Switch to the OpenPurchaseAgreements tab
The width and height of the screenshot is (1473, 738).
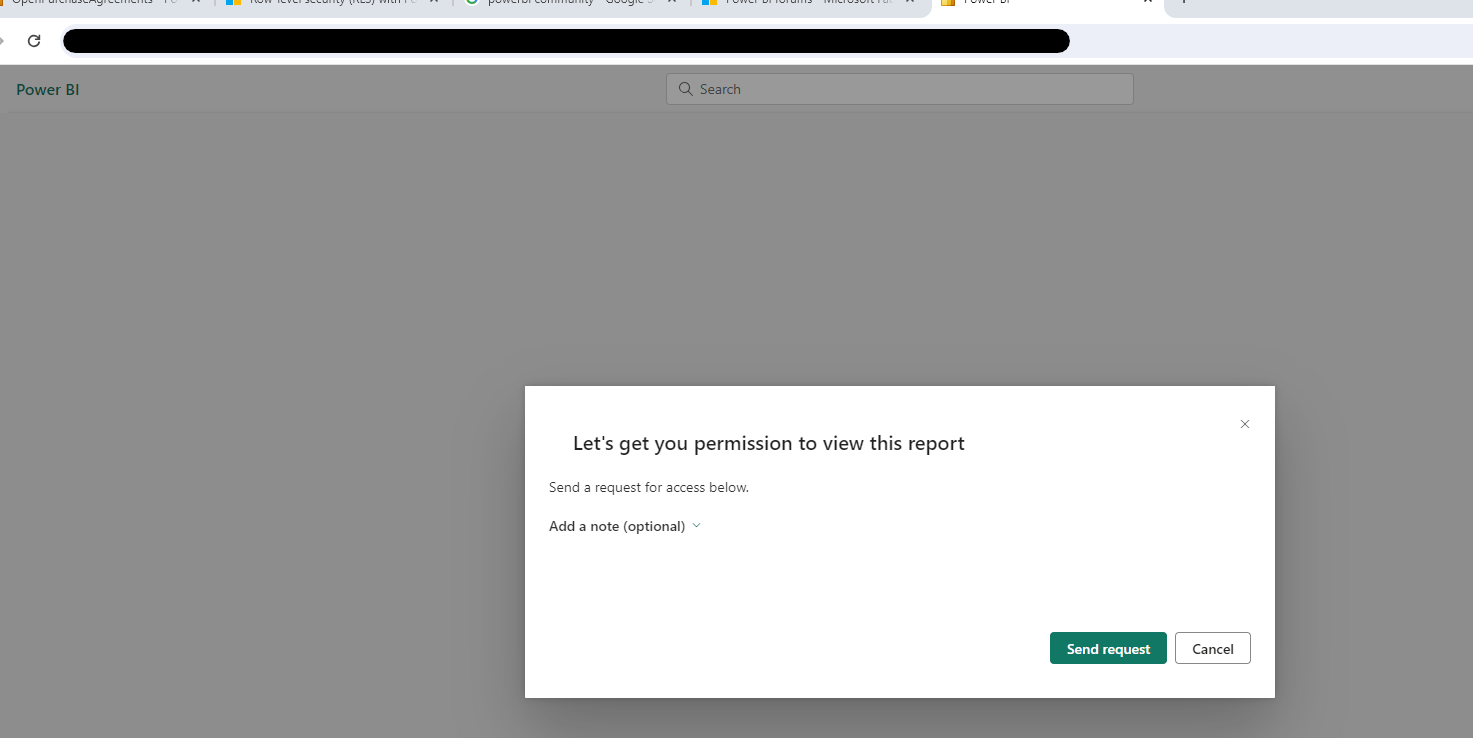(x=100, y=4)
